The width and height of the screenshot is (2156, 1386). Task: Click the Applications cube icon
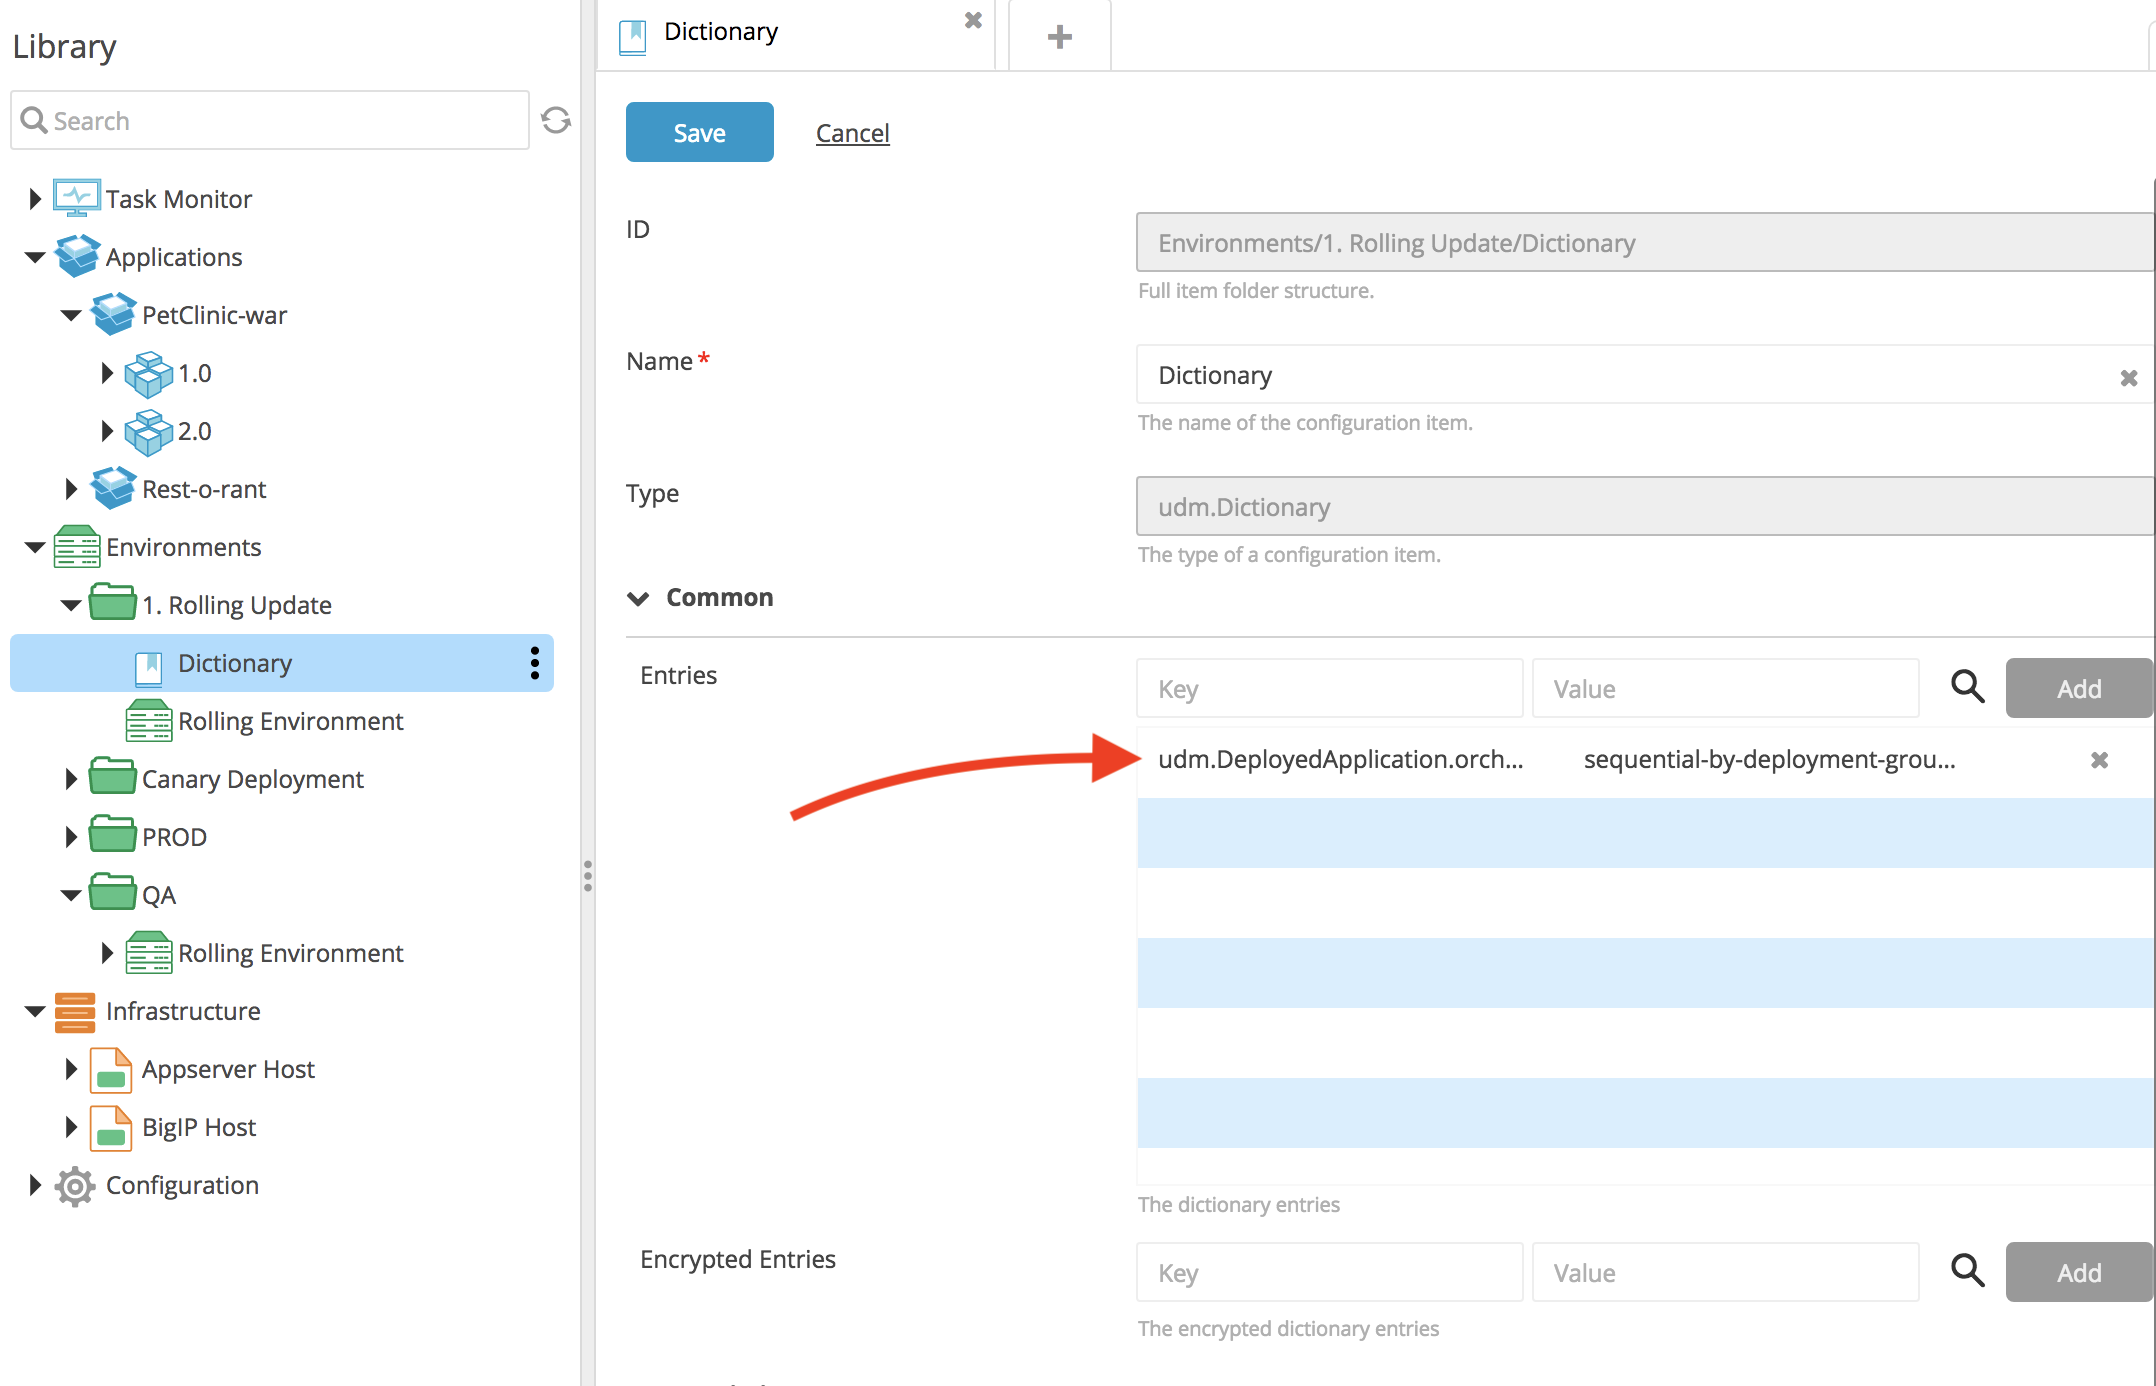click(x=77, y=256)
